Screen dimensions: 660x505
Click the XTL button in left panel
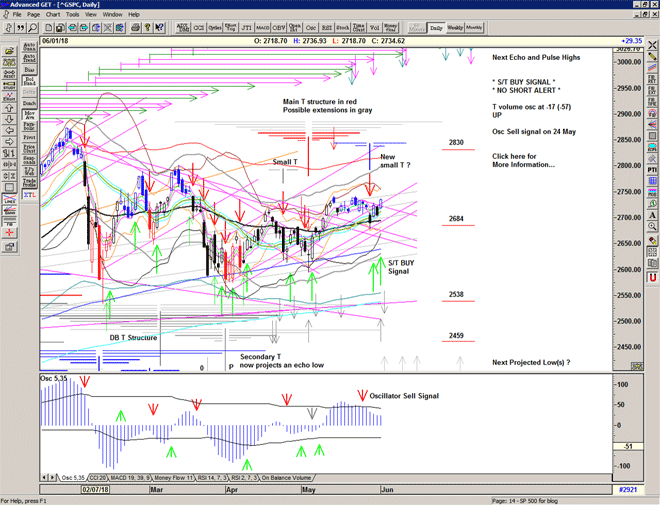pyautogui.click(x=29, y=196)
